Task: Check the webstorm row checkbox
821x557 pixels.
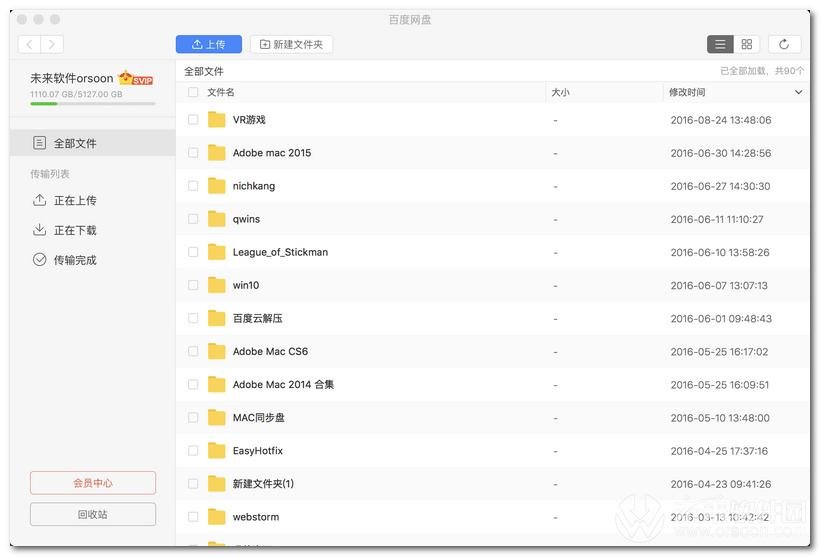Action: point(193,517)
